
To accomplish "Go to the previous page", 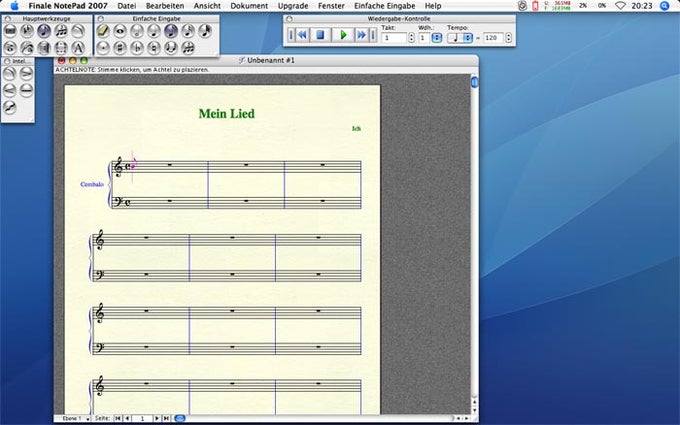I will (127, 418).
